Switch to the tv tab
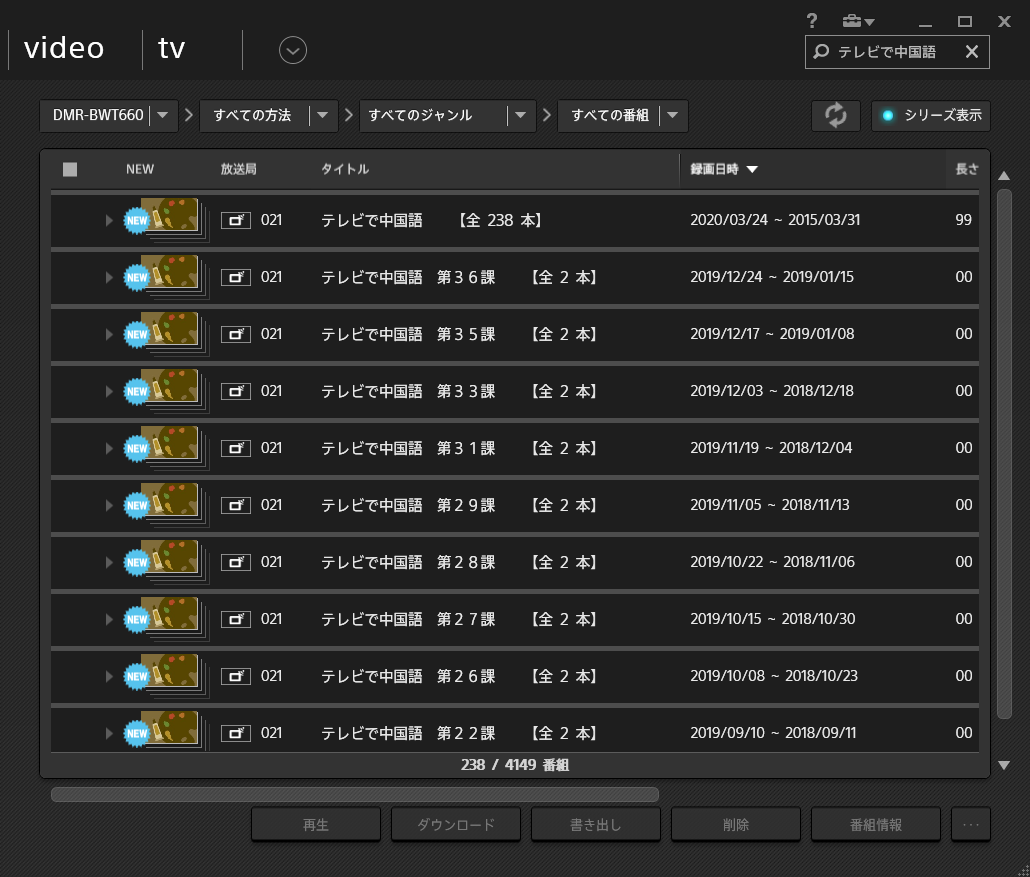 pos(172,48)
